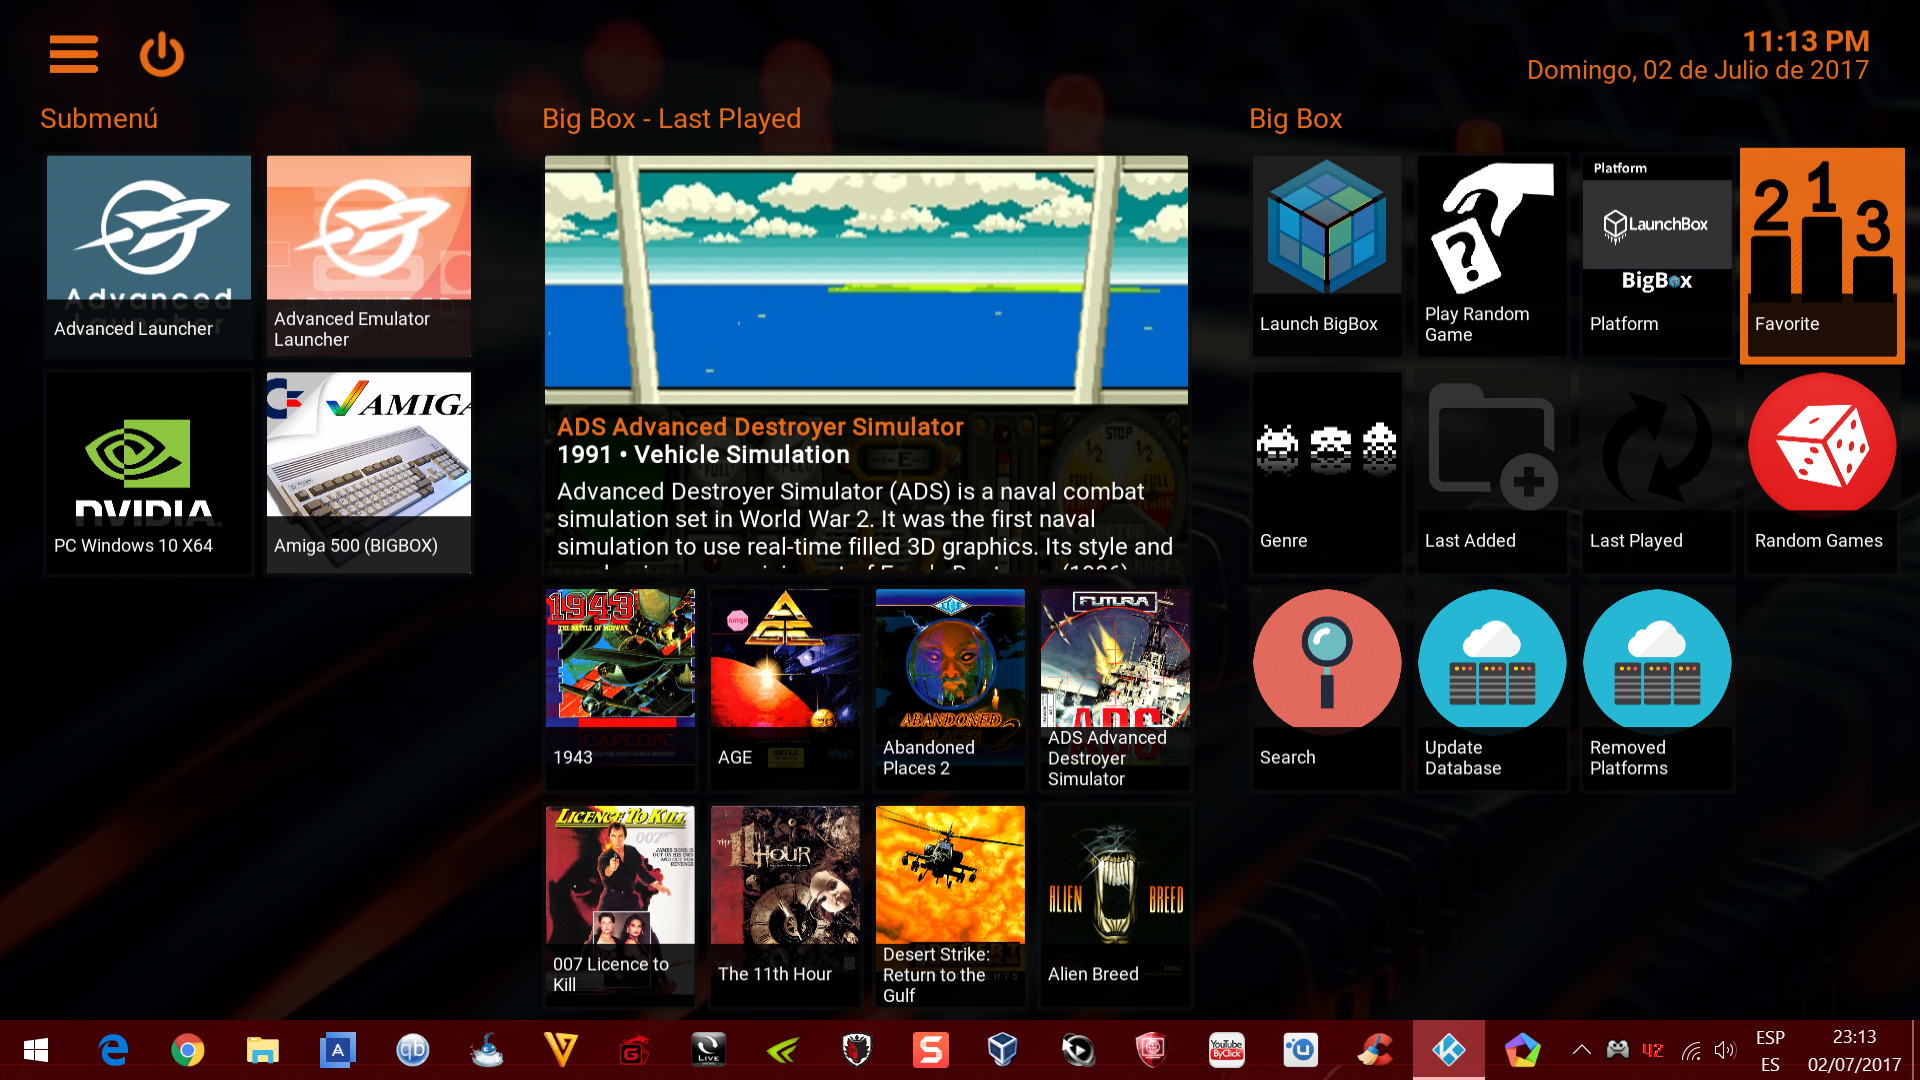Click the 1991 Vehicle Simulation subtitle
The height and width of the screenshot is (1080, 1920).
(703, 455)
